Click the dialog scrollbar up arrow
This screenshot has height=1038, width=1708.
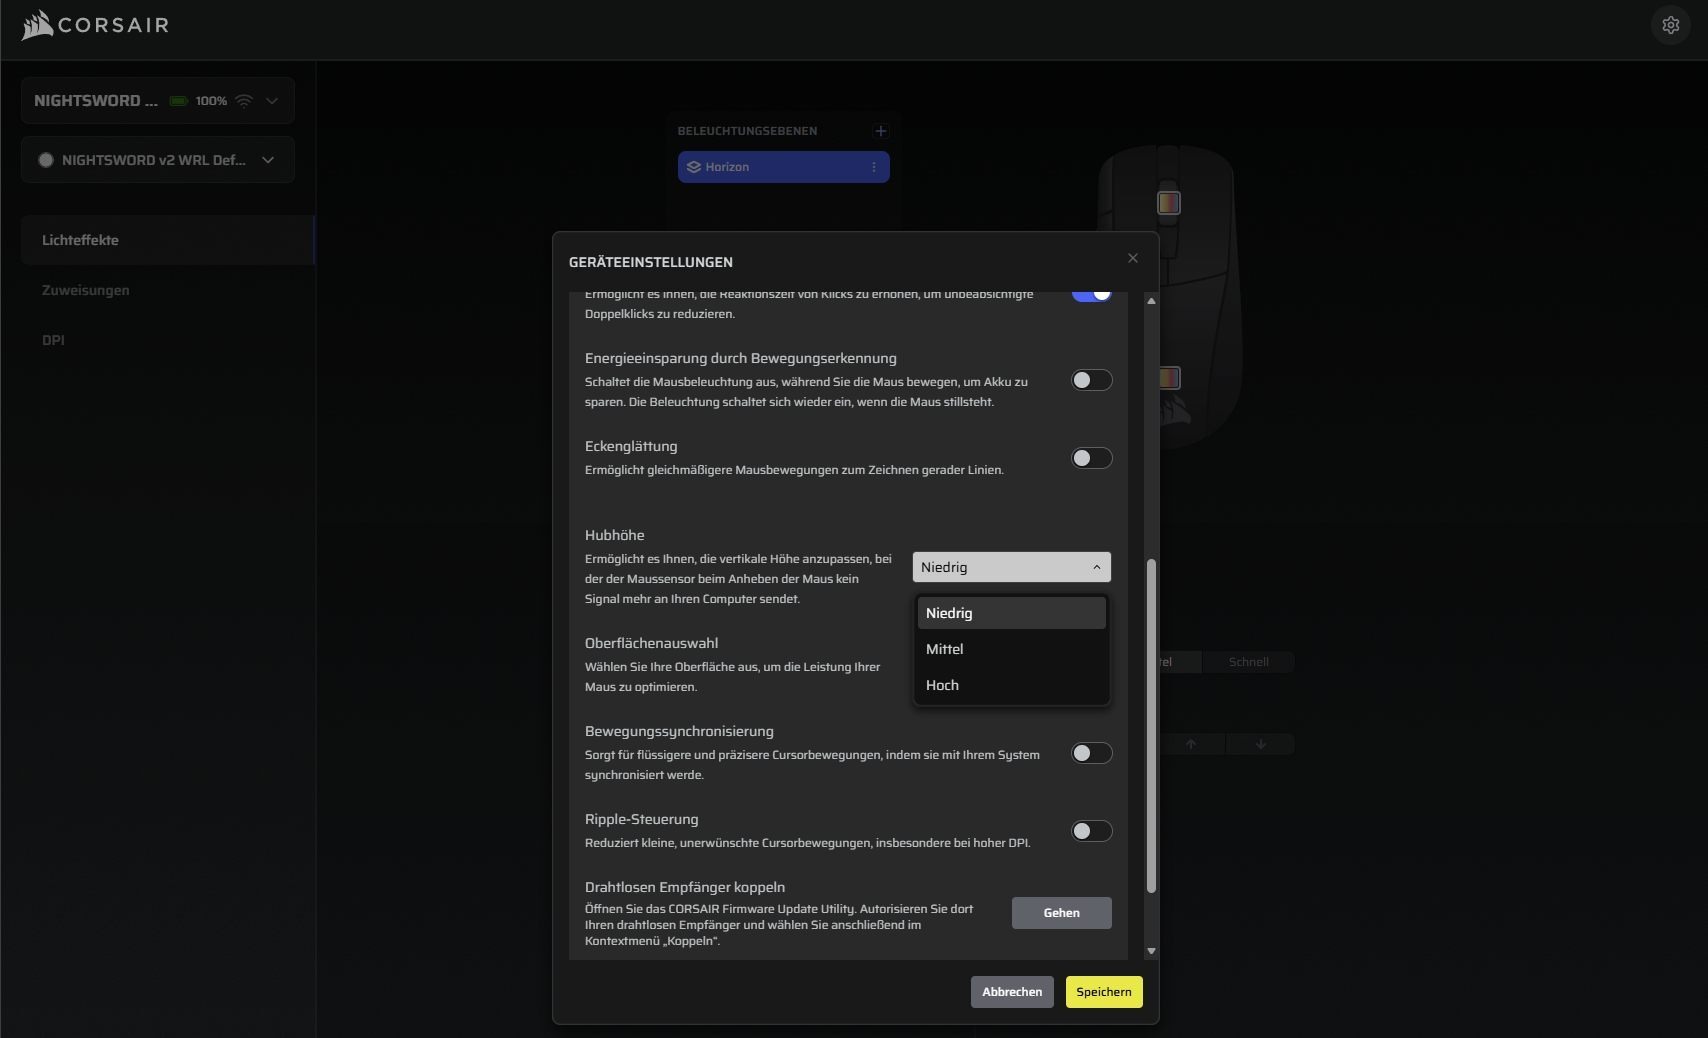point(1151,301)
